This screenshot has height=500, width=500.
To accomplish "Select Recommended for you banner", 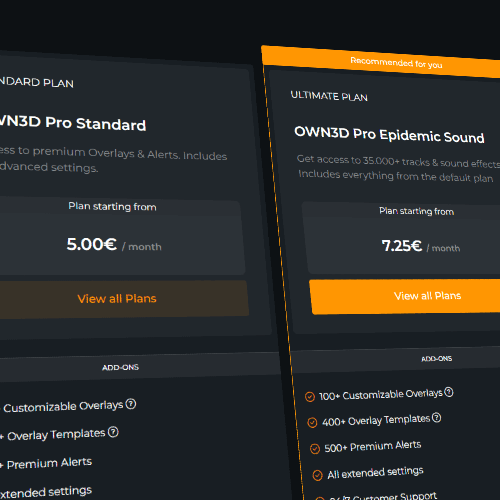I will [381, 62].
